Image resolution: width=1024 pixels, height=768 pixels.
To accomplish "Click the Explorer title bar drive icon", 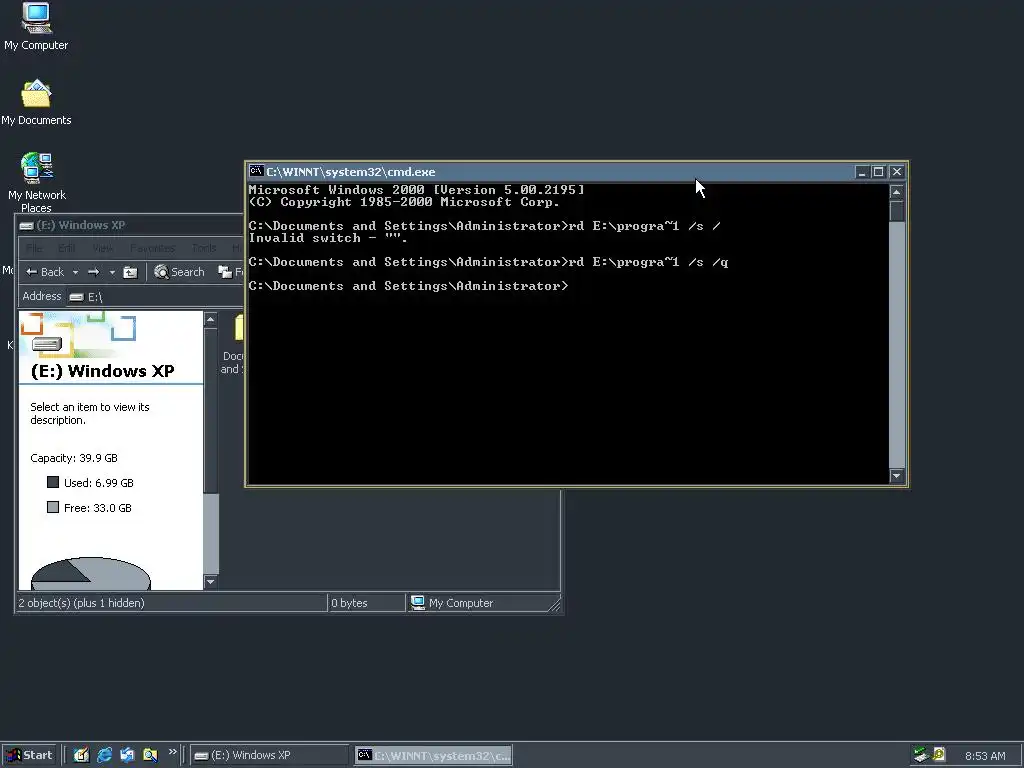I will (x=26, y=225).
